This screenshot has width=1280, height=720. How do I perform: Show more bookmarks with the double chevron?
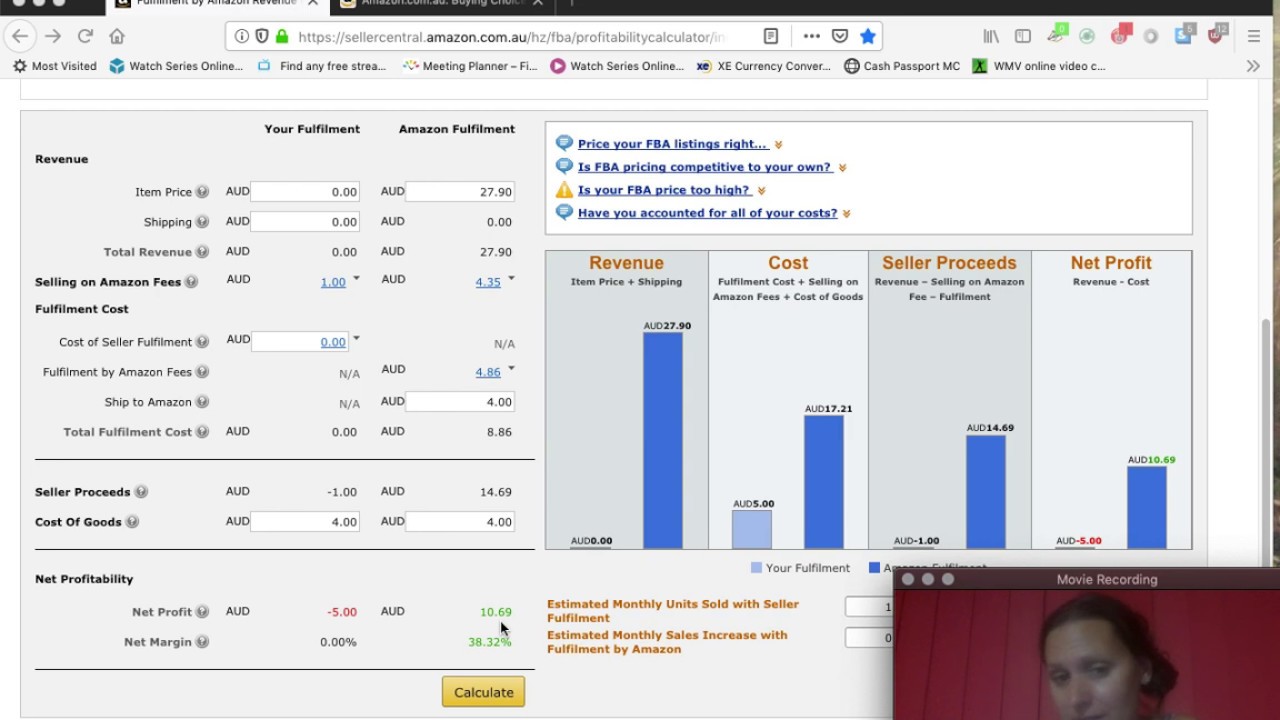point(1253,66)
